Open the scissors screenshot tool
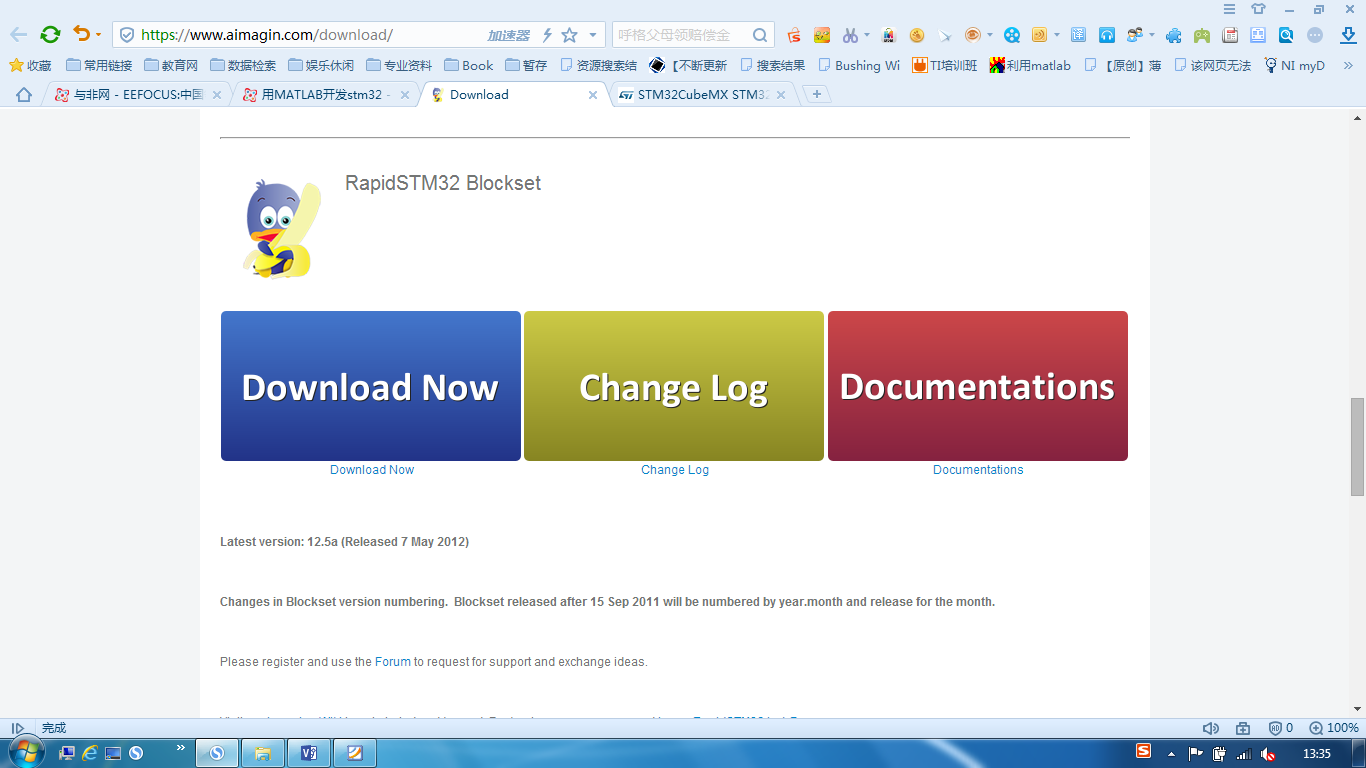1366x768 pixels. [850, 35]
